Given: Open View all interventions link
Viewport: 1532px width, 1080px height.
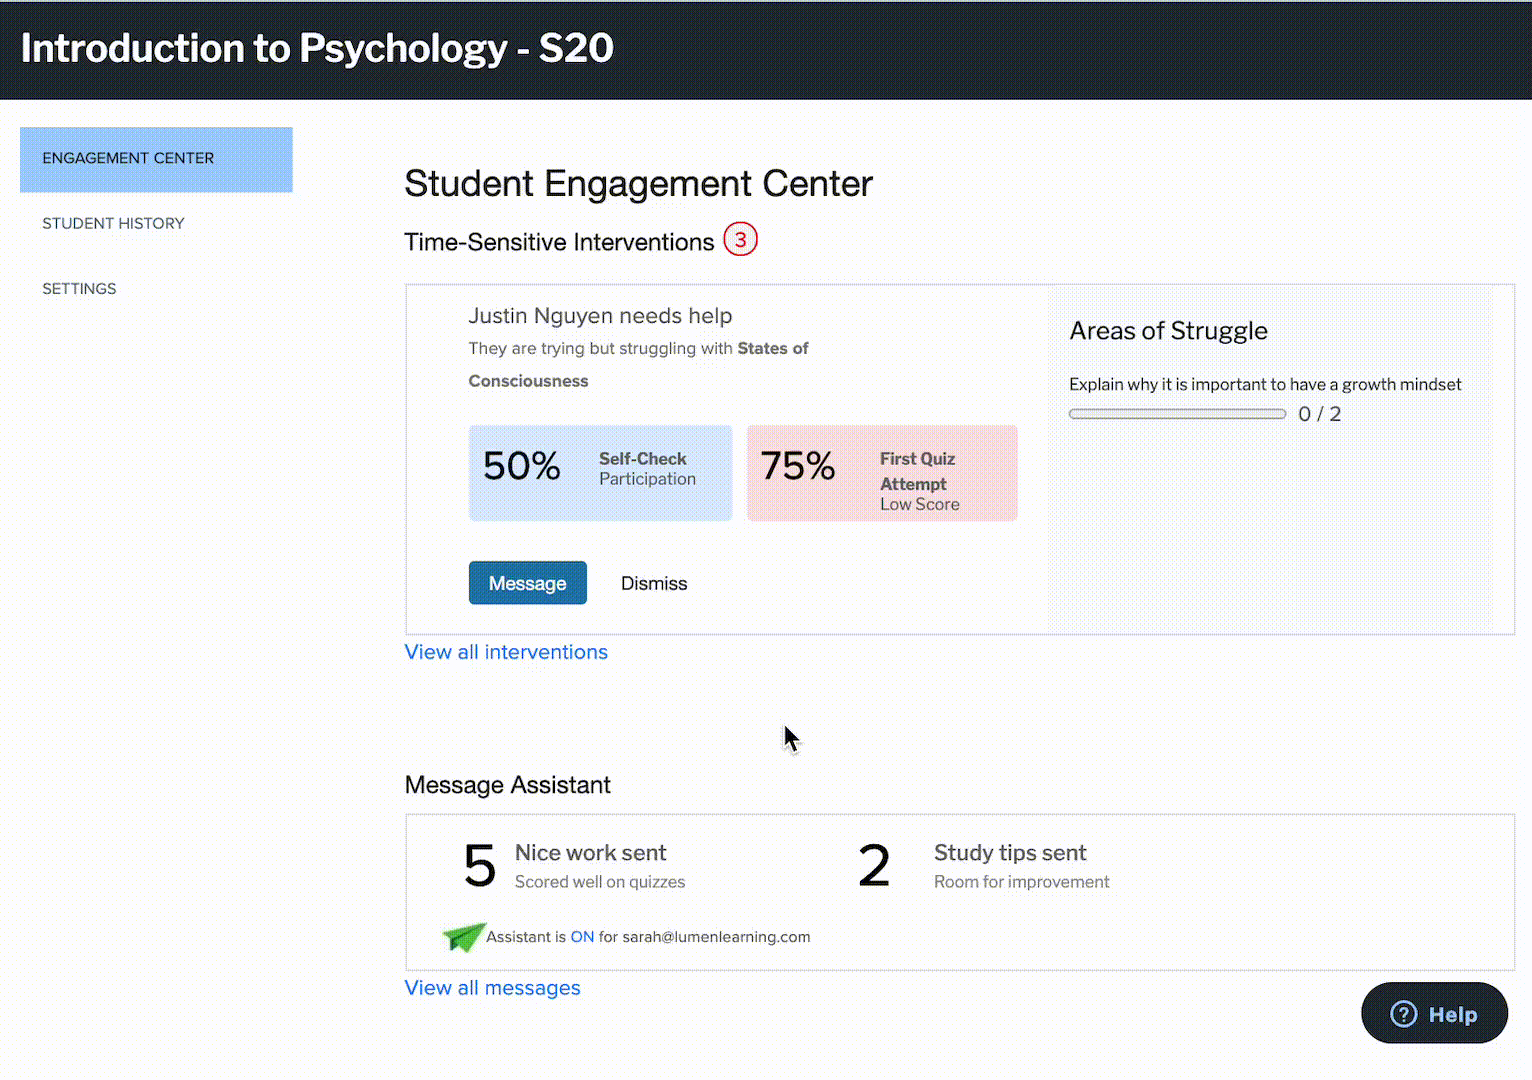Looking at the screenshot, I should pos(506,652).
